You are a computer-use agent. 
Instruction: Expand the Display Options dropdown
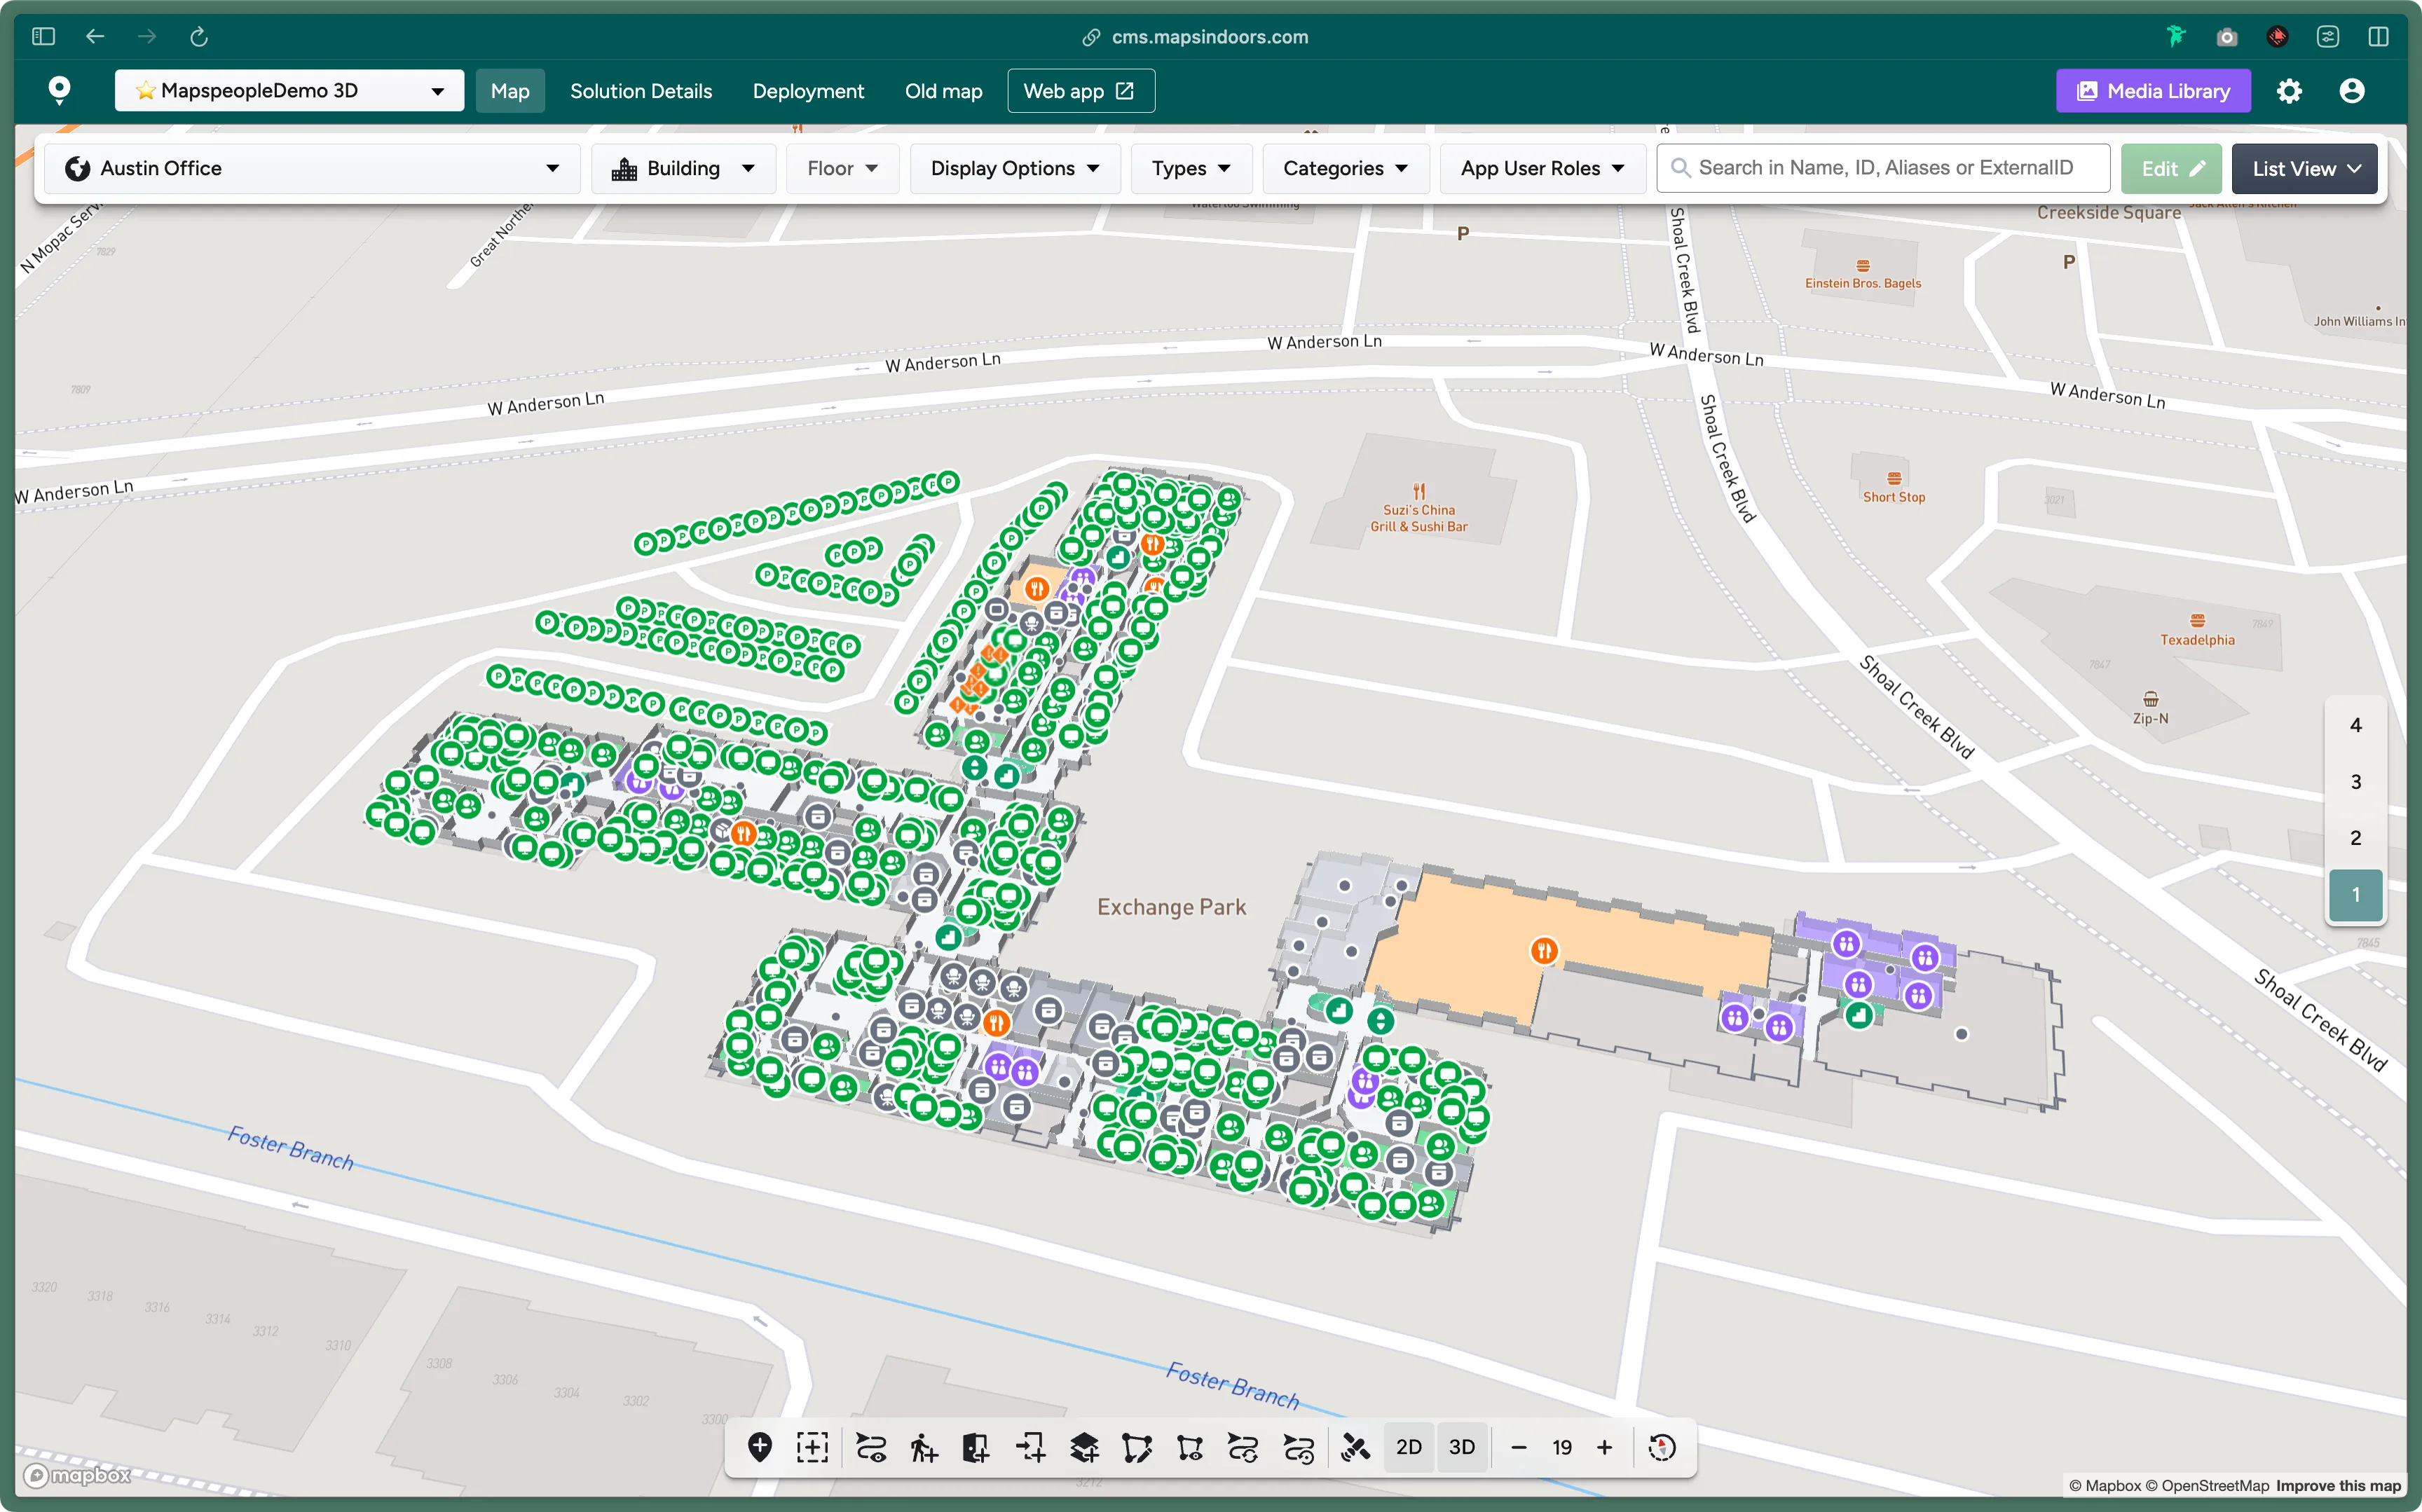coord(1015,168)
